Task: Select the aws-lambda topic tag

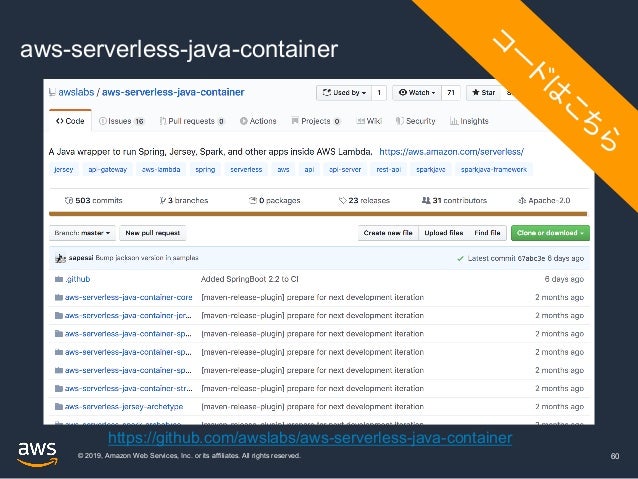Action: tap(161, 169)
